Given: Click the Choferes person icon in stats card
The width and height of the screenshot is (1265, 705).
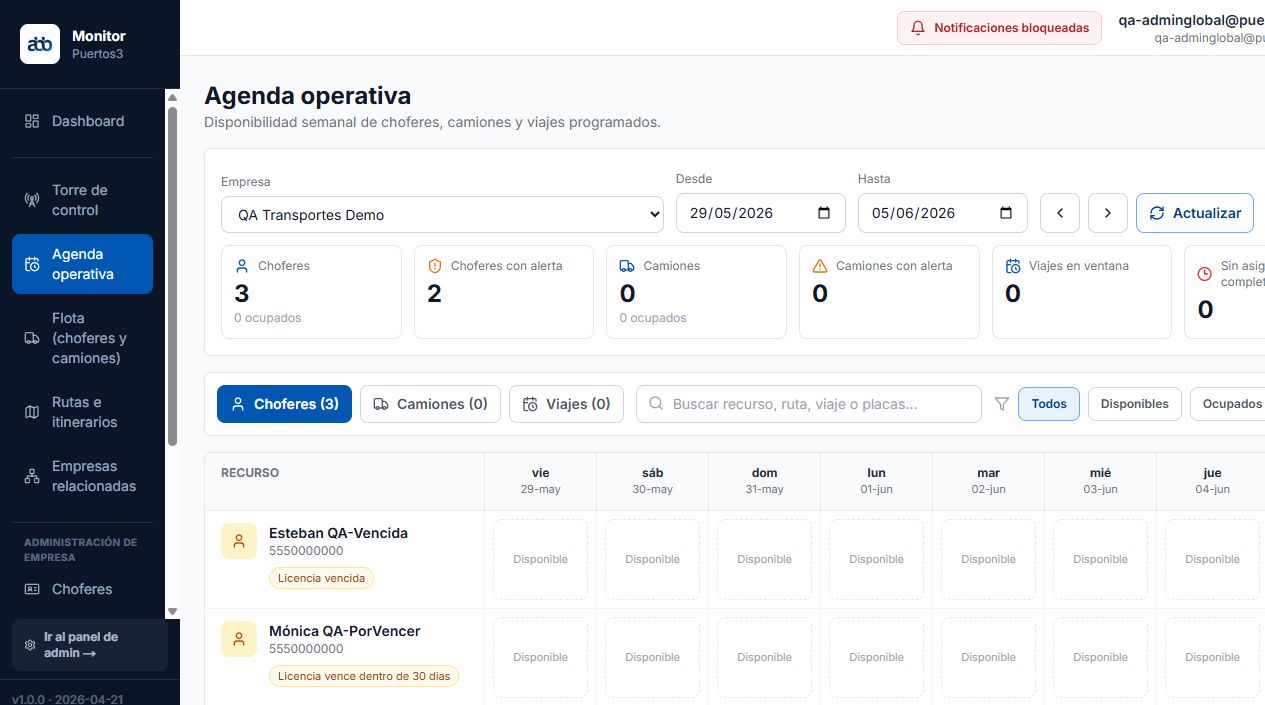Looking at the screenshot, I should click(241, 266).
